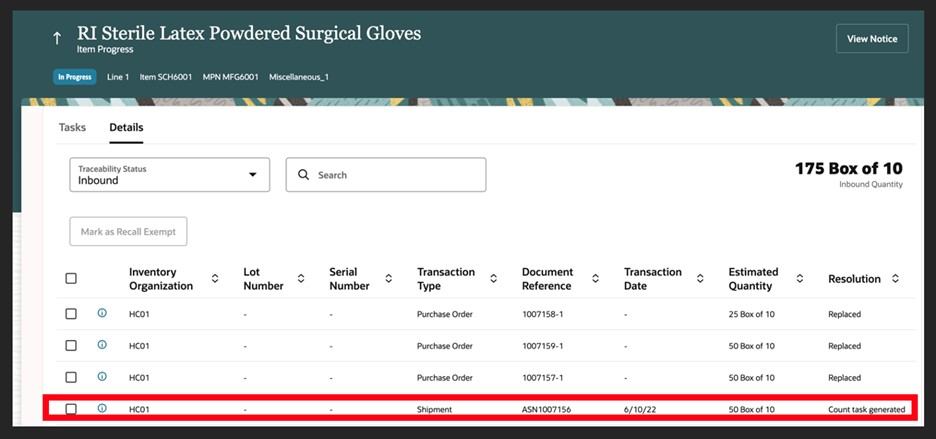Open info icon for Shipment ASN1007156 row
Screen dimensions: 936x439
(102, 409)
